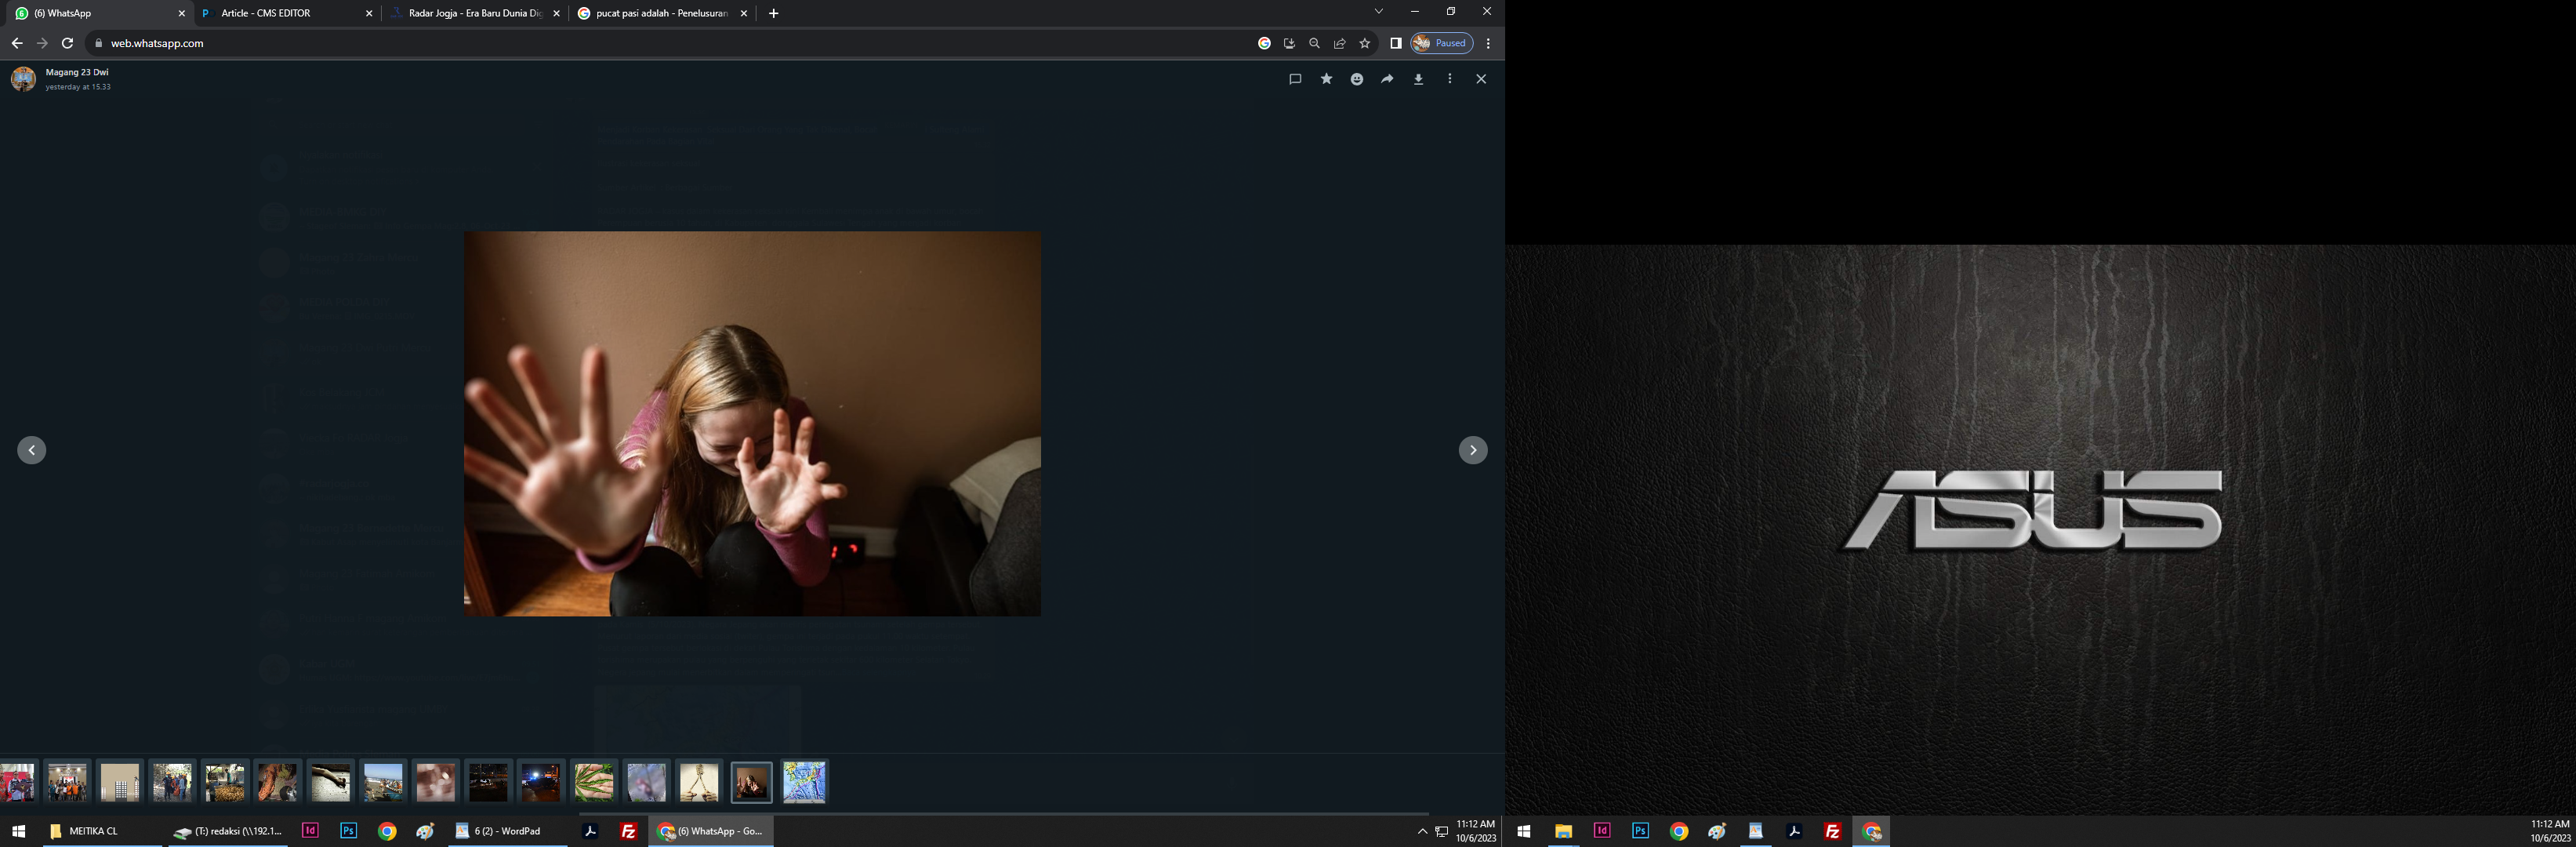
Task: Open the Chrome three-dot menu
Action: click(x=1488, y=43)
